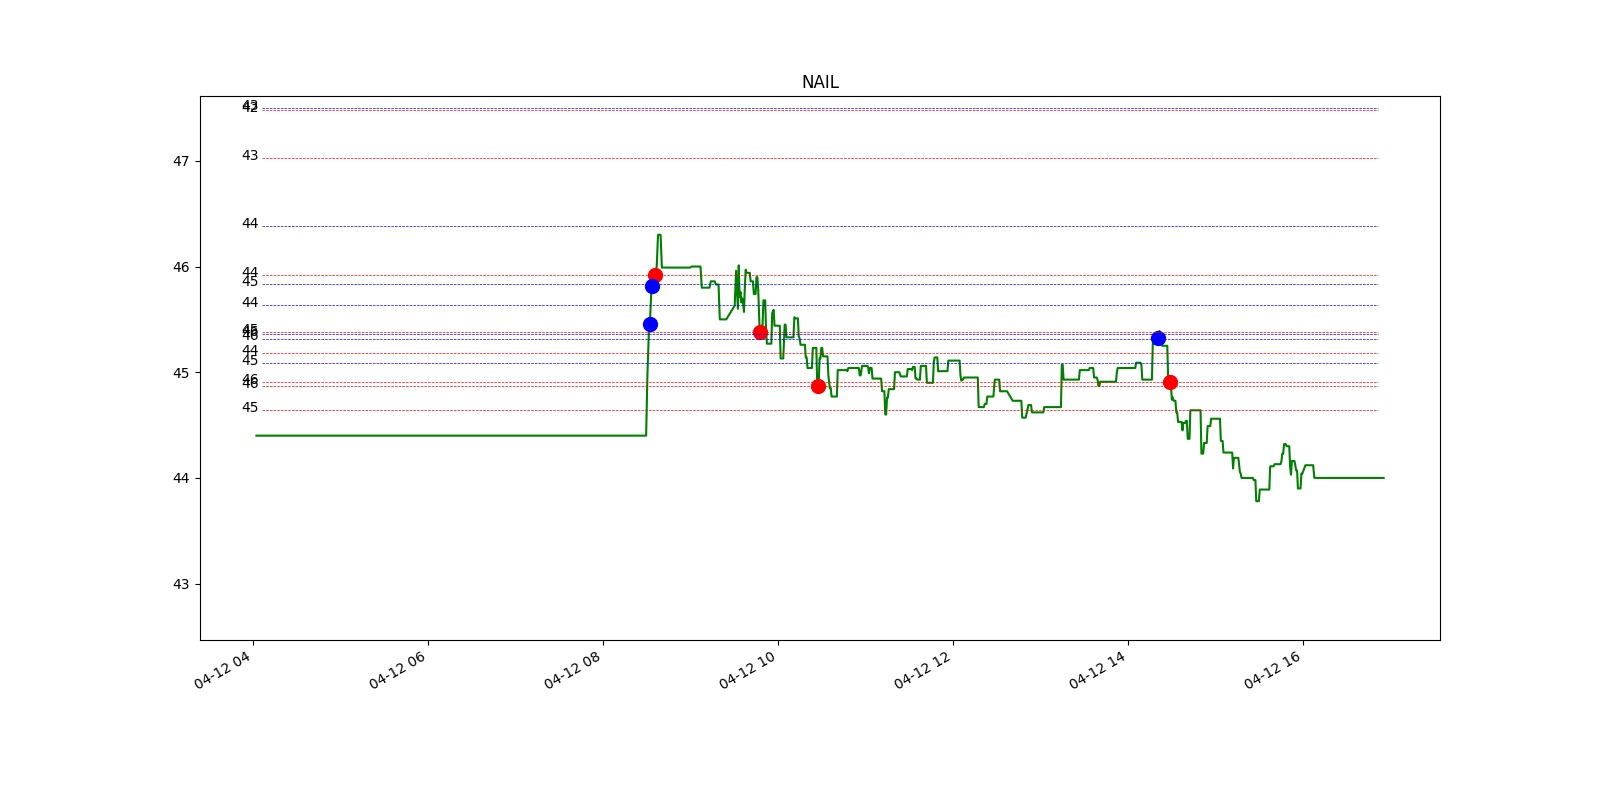Select the y-axis tick label 43
This screenshot has width=1600, height=800.
coord(181,584)
